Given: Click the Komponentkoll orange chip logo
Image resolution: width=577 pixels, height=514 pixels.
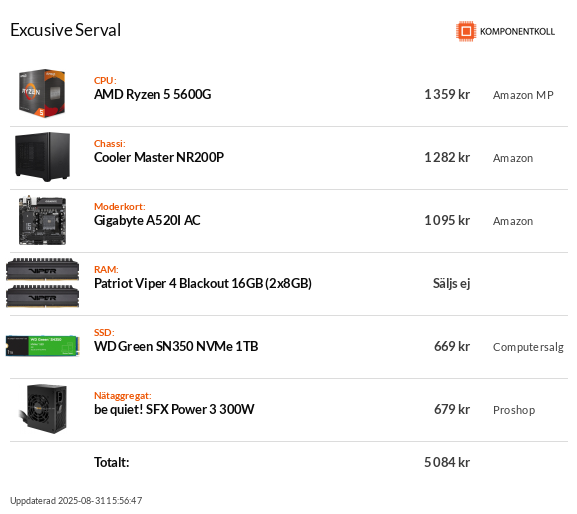Looking at the screenshot, I should point(466,31).
